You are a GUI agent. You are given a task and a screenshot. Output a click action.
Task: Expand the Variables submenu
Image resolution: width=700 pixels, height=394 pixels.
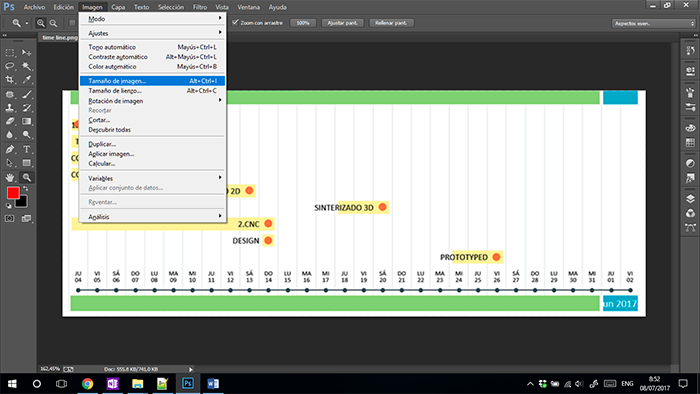pos(152,178)
